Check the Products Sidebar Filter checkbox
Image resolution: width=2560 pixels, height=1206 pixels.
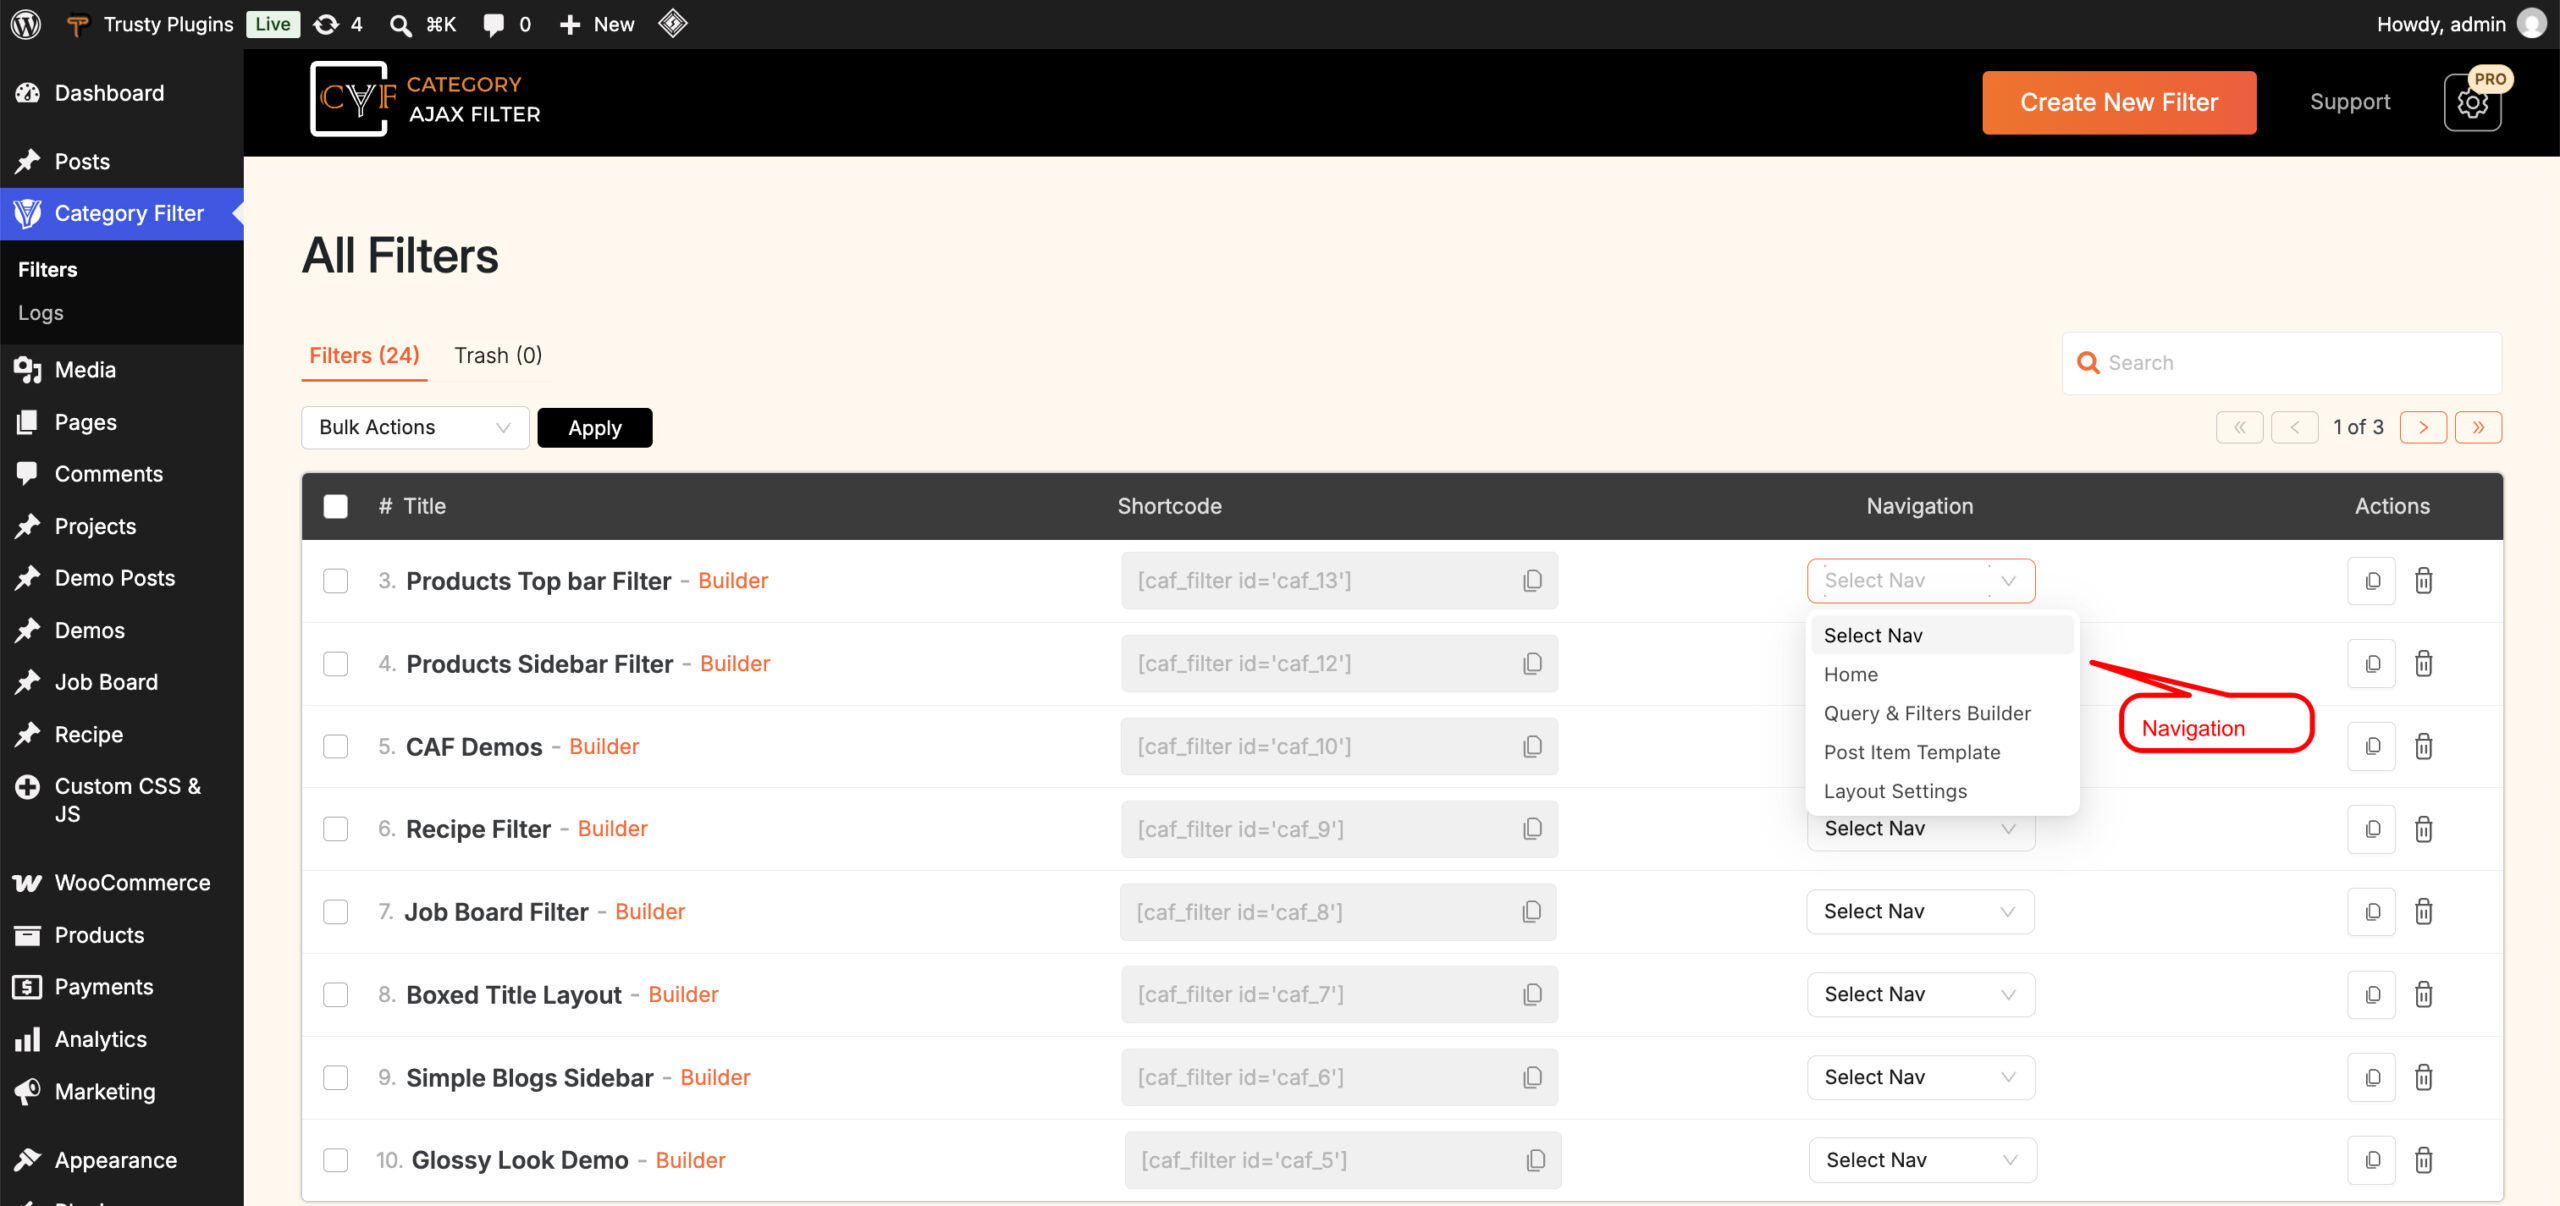point(336,664)
